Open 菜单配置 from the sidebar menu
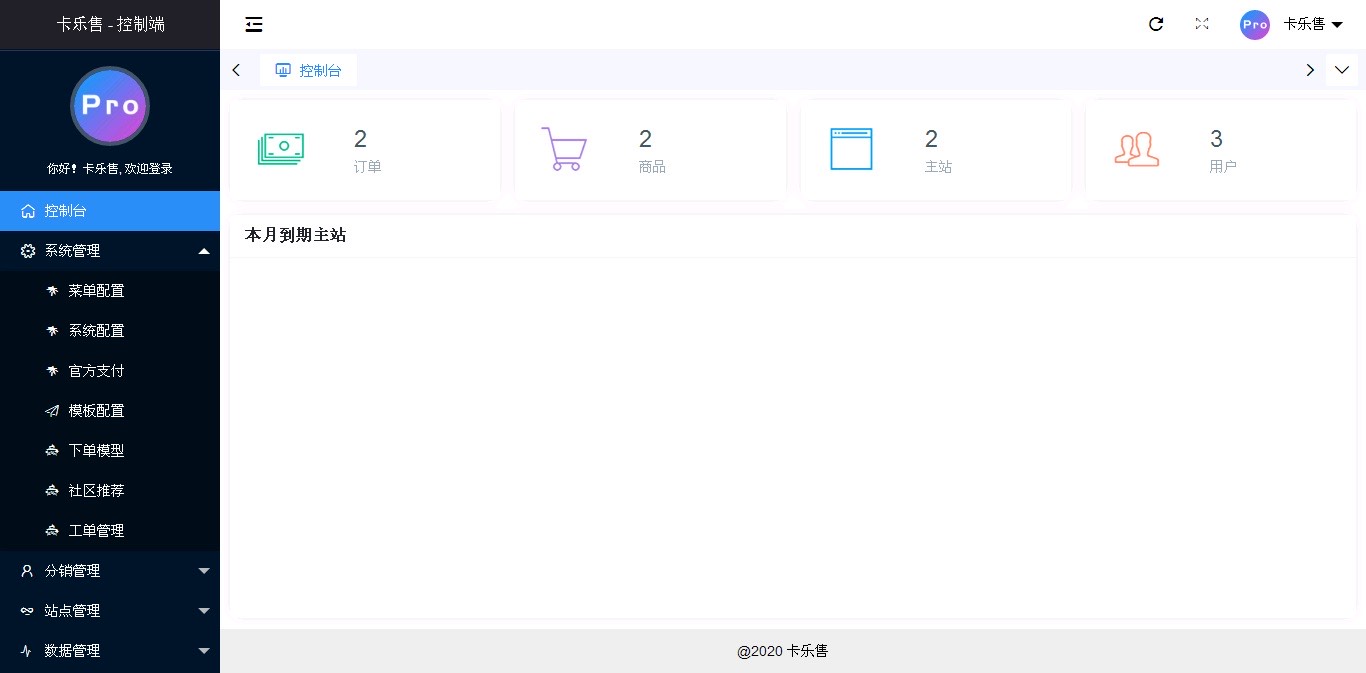 point(96,291)
